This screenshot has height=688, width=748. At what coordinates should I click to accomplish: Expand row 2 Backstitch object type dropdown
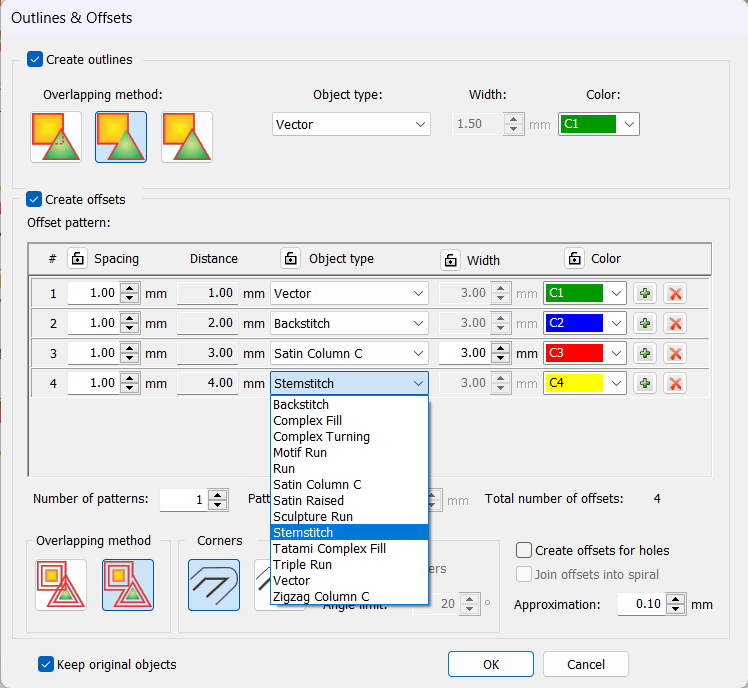tap(349, 324)
